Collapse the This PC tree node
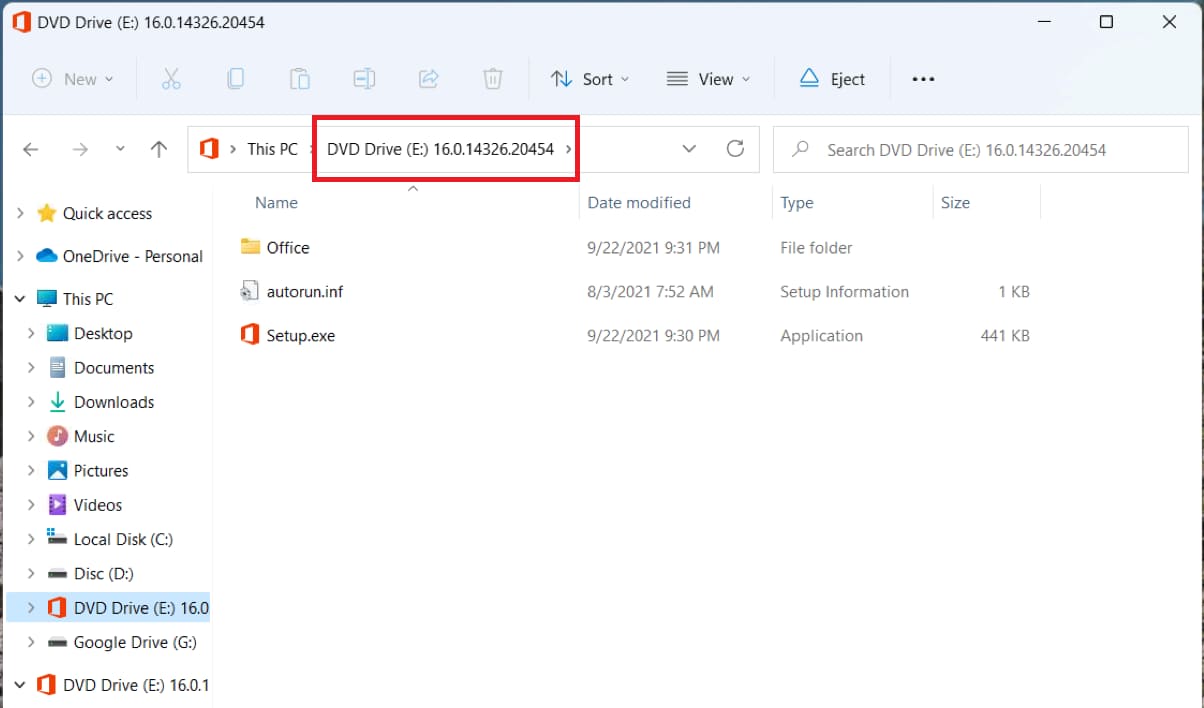This screenshot has width=1204, height=708. (x=20, y=299)
